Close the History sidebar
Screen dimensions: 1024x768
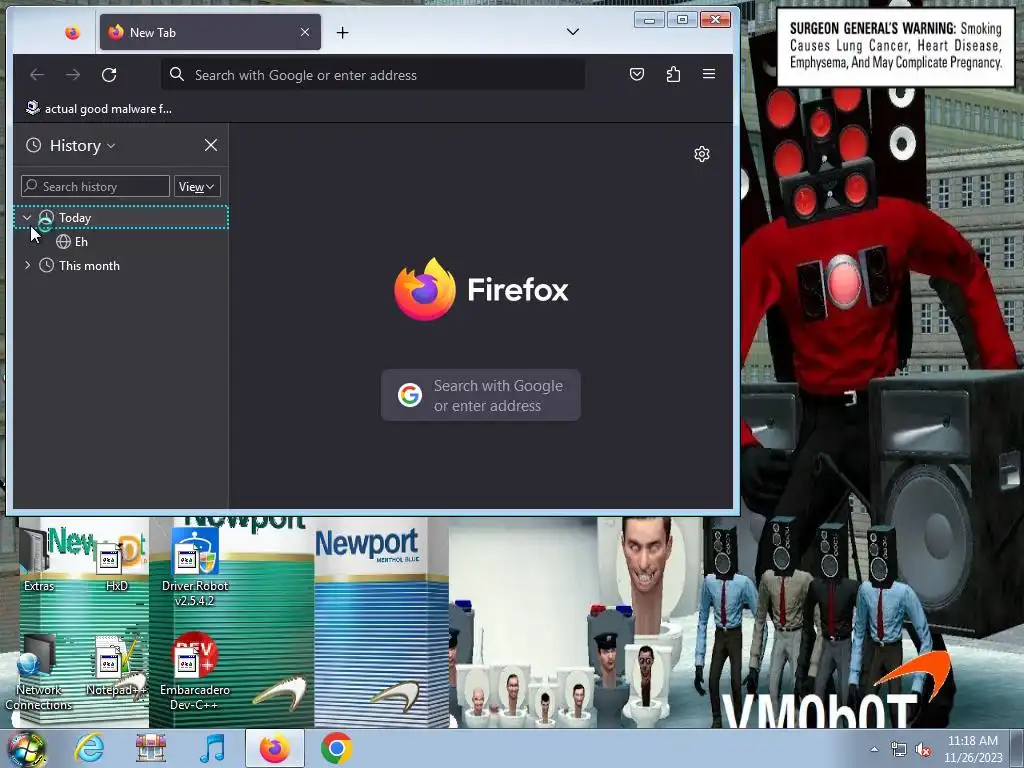tap(210, 145)
